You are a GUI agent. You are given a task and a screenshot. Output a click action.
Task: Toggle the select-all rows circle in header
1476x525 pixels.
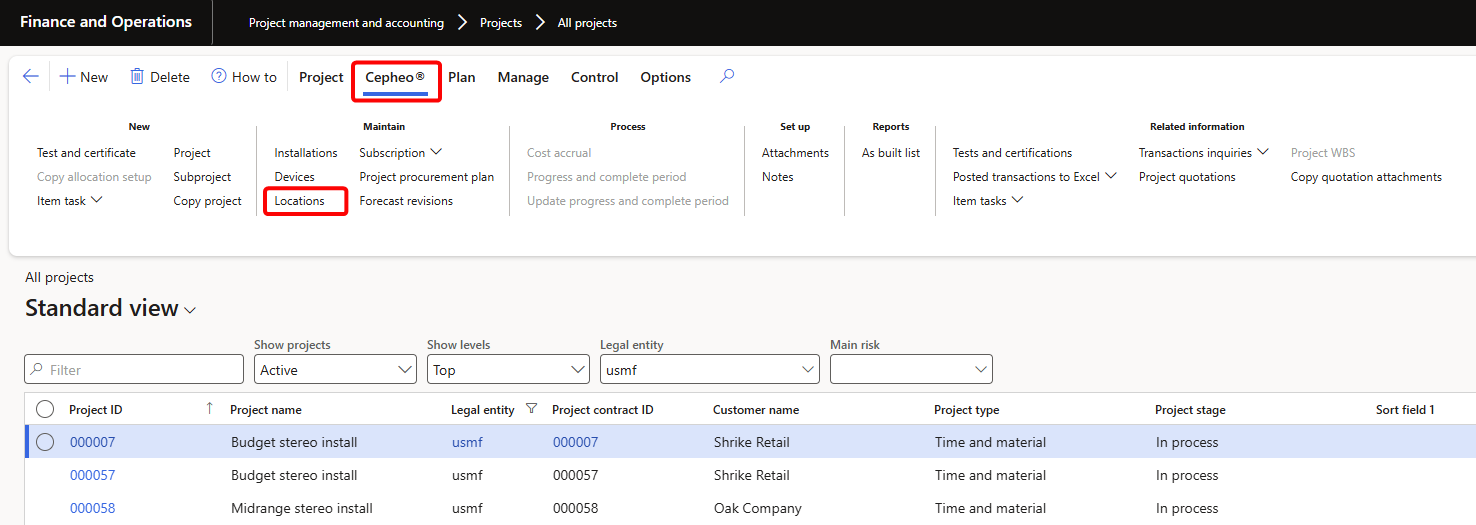point(45,409)
